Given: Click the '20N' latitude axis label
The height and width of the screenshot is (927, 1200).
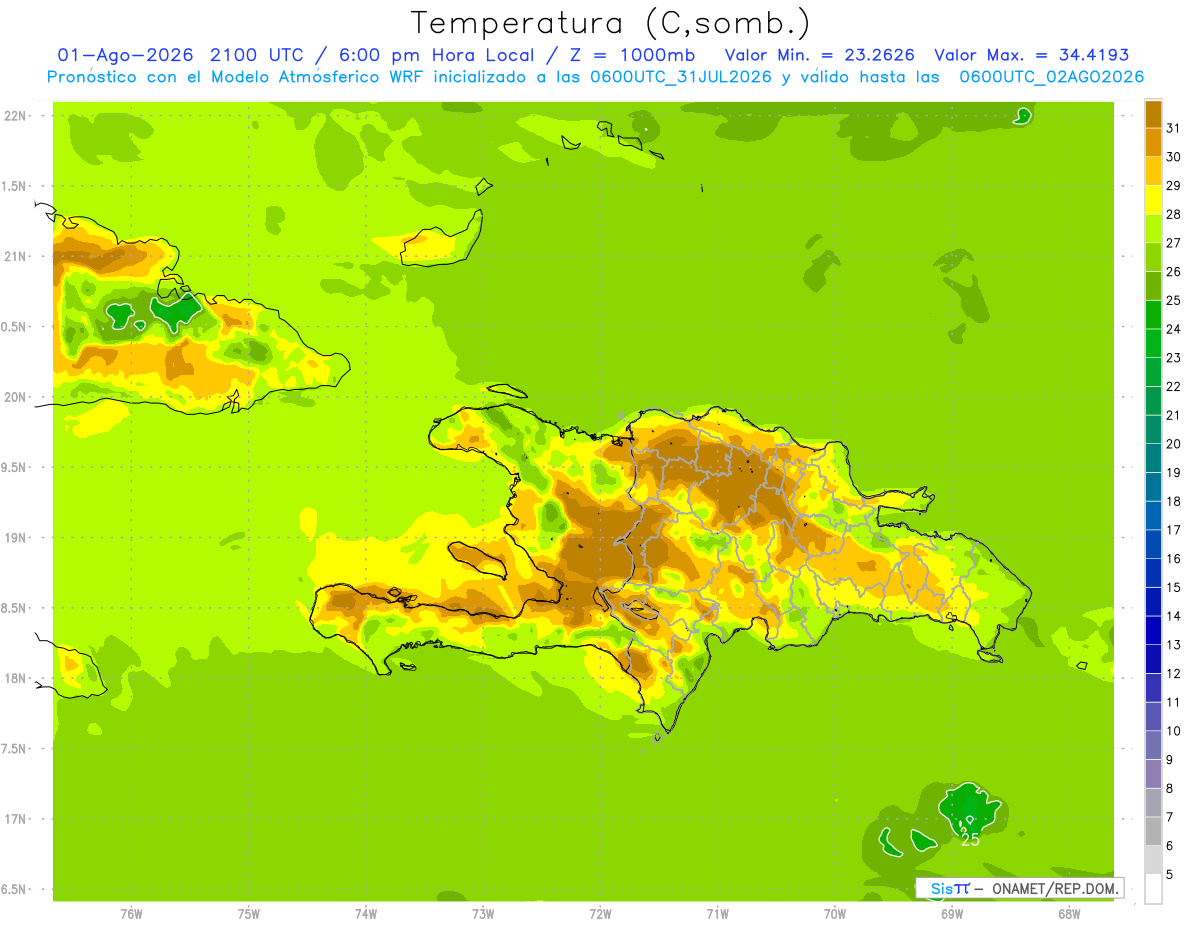Looking at the screenshot, I should pyautogui.click(x=15, y=397).
